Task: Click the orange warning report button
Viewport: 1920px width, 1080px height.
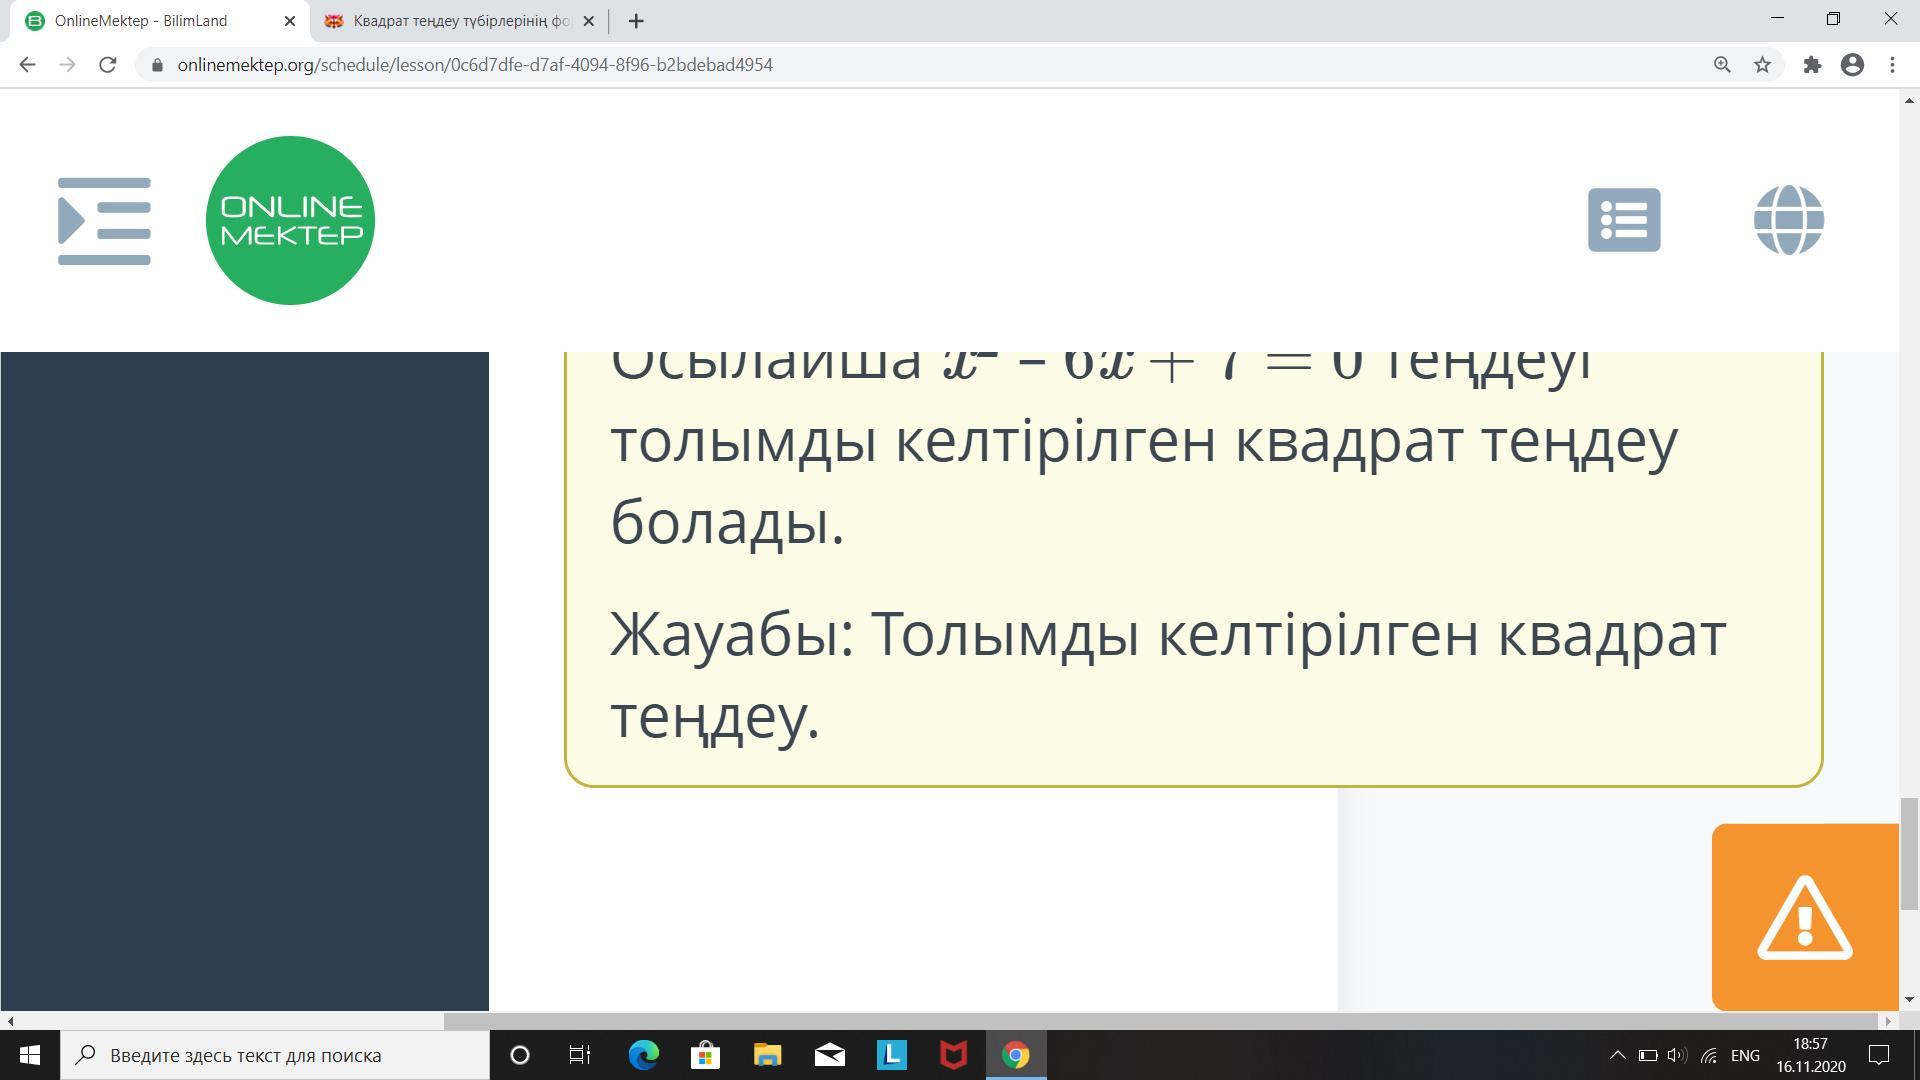Action: tap(1804, 917)
